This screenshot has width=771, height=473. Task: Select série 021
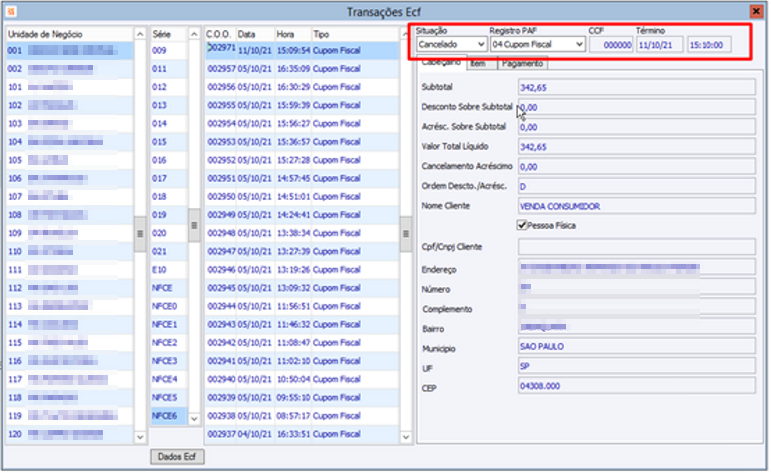point(169,251)
